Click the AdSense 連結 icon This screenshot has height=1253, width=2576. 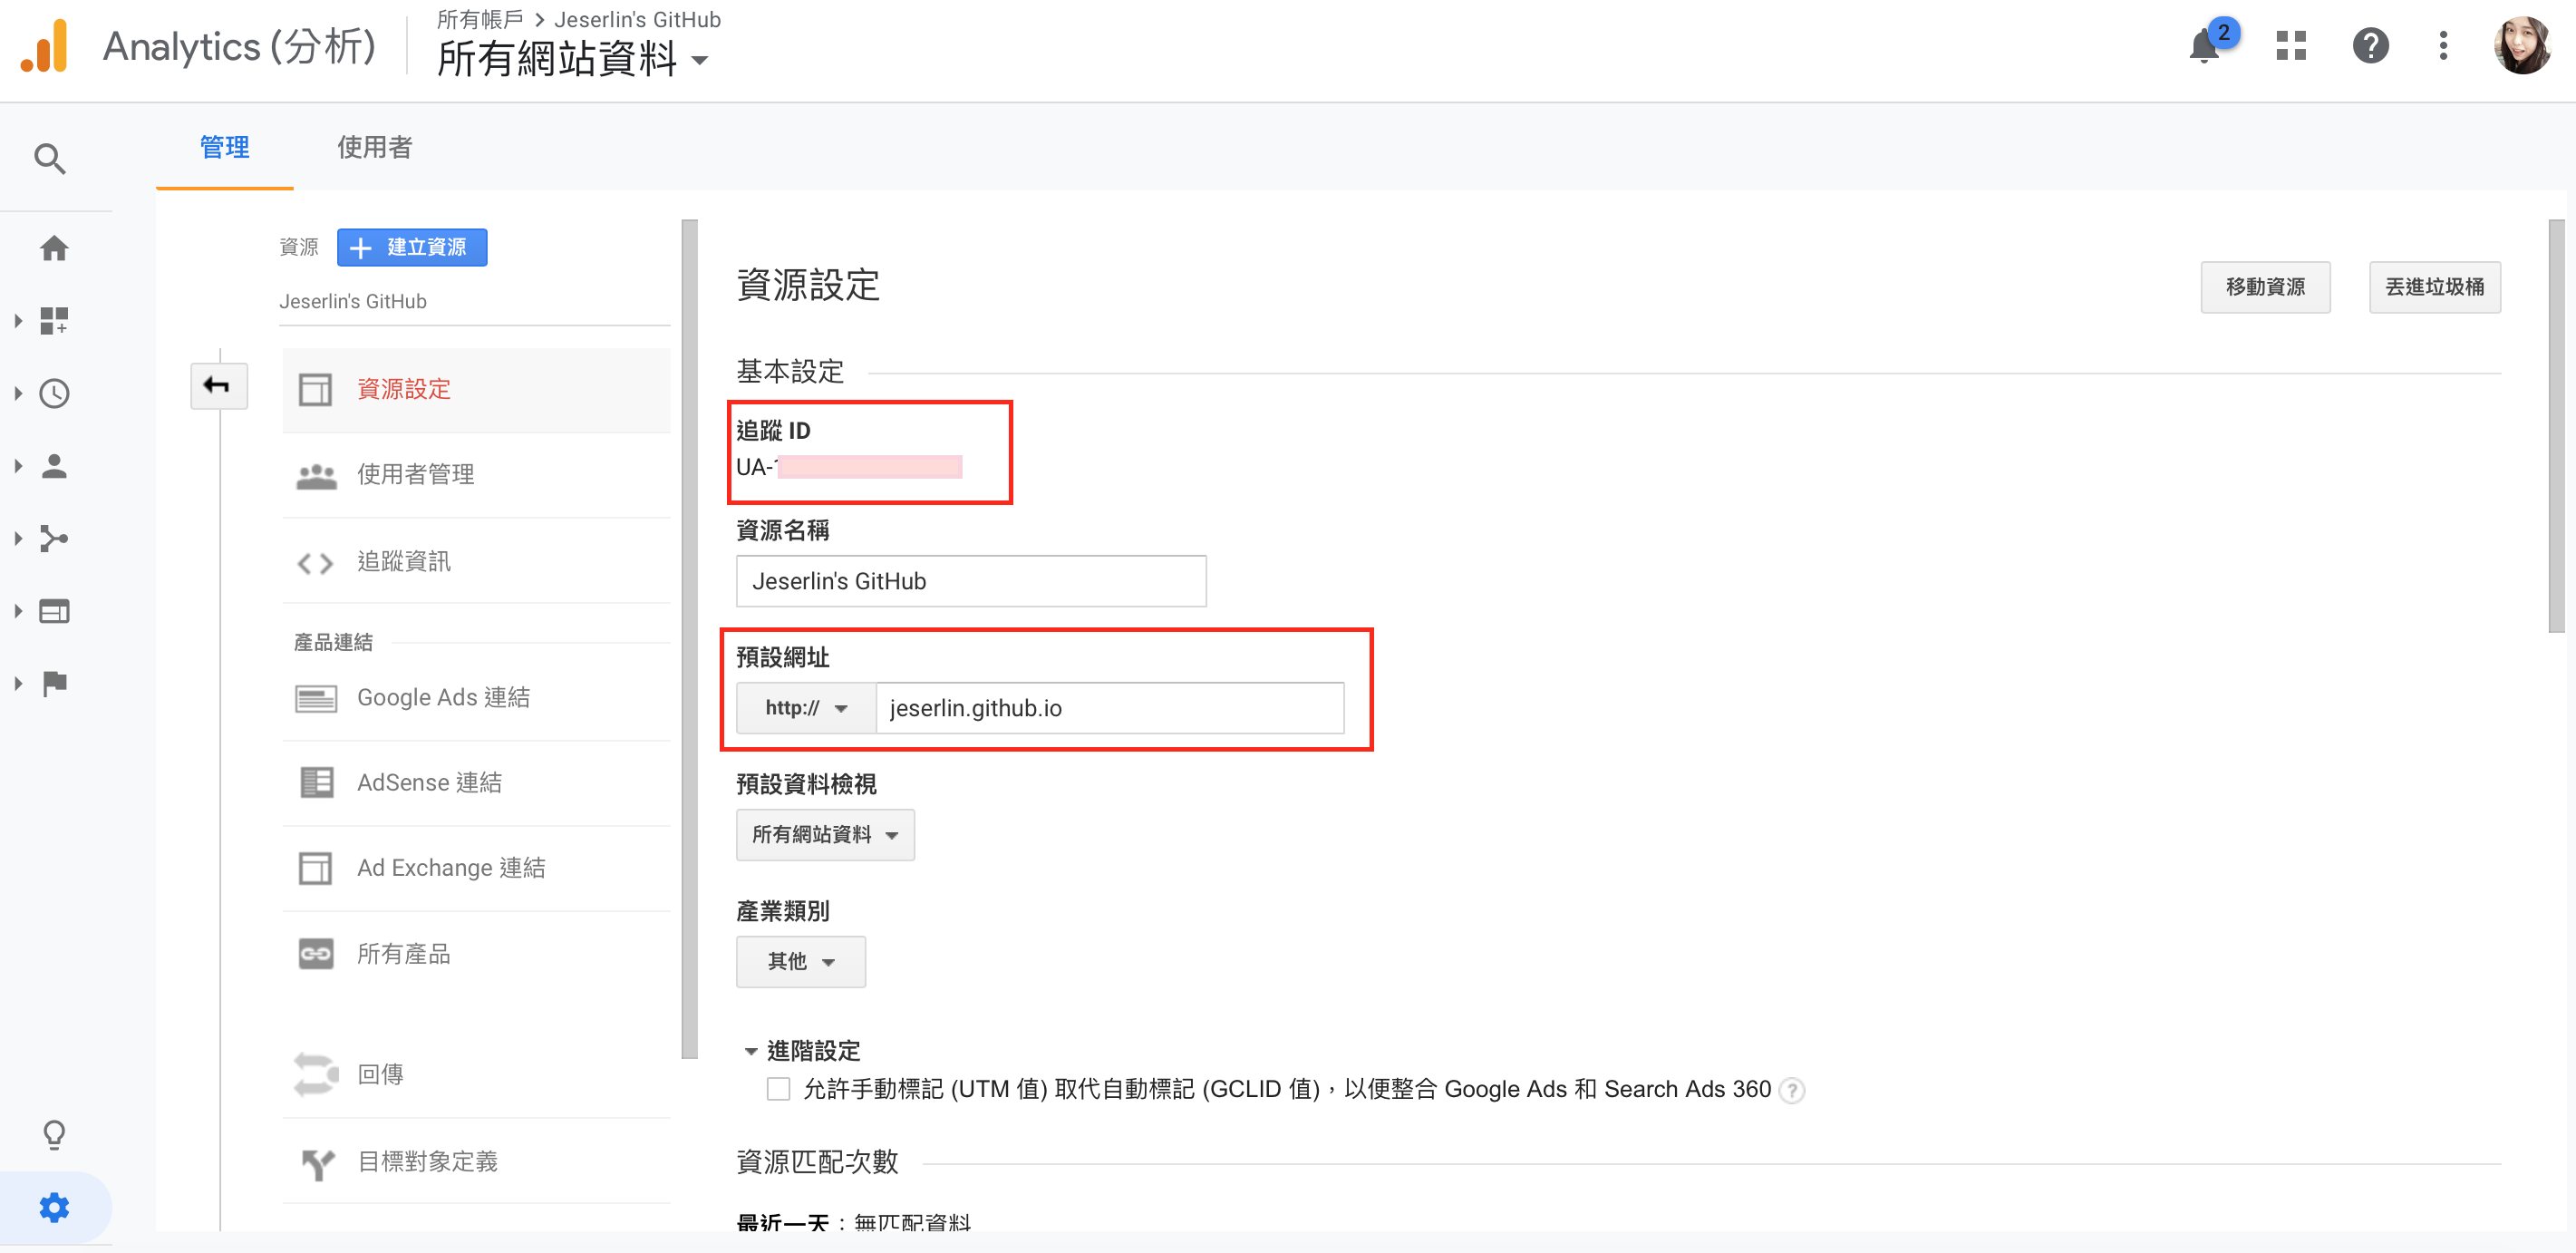tap(316, 783)
